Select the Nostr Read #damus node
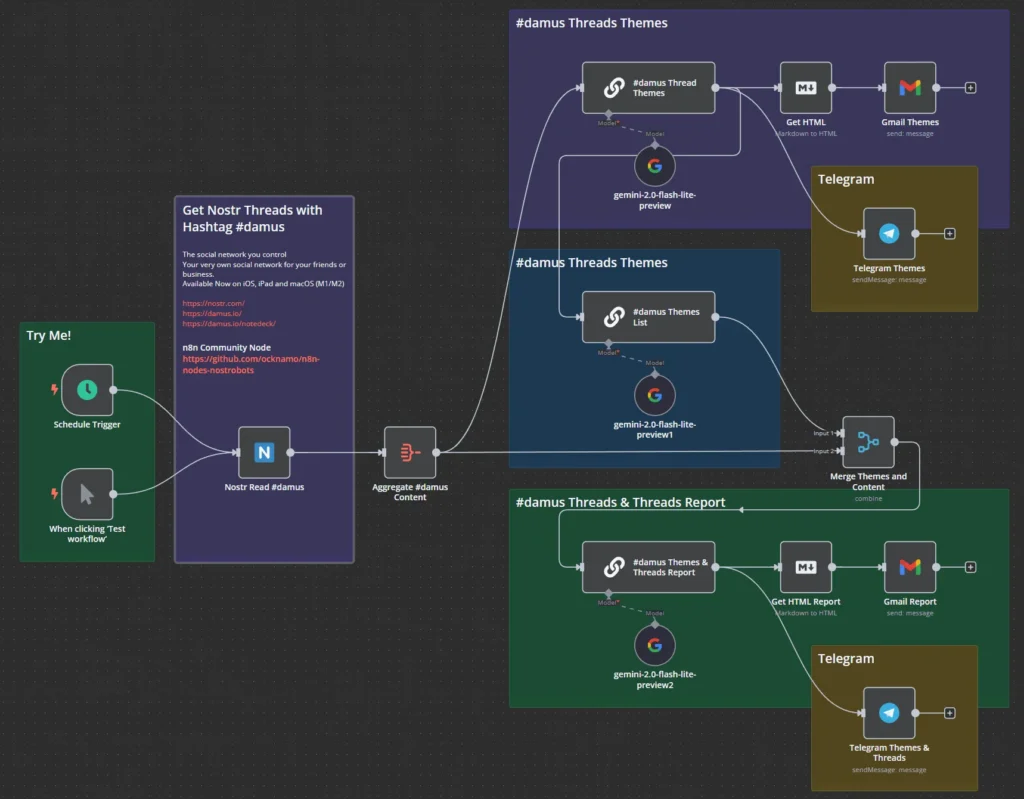 point(264,452)
